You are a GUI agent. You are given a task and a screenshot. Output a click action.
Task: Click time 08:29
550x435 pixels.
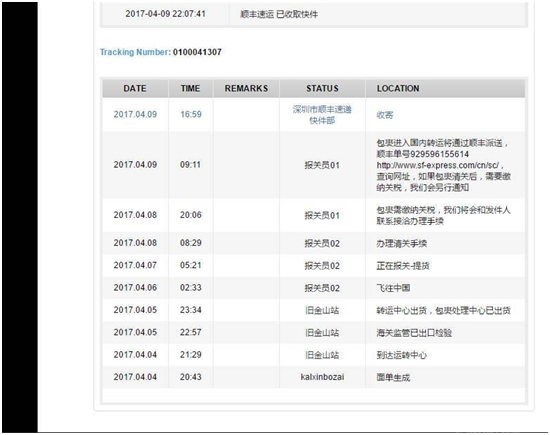pos(191,243)
